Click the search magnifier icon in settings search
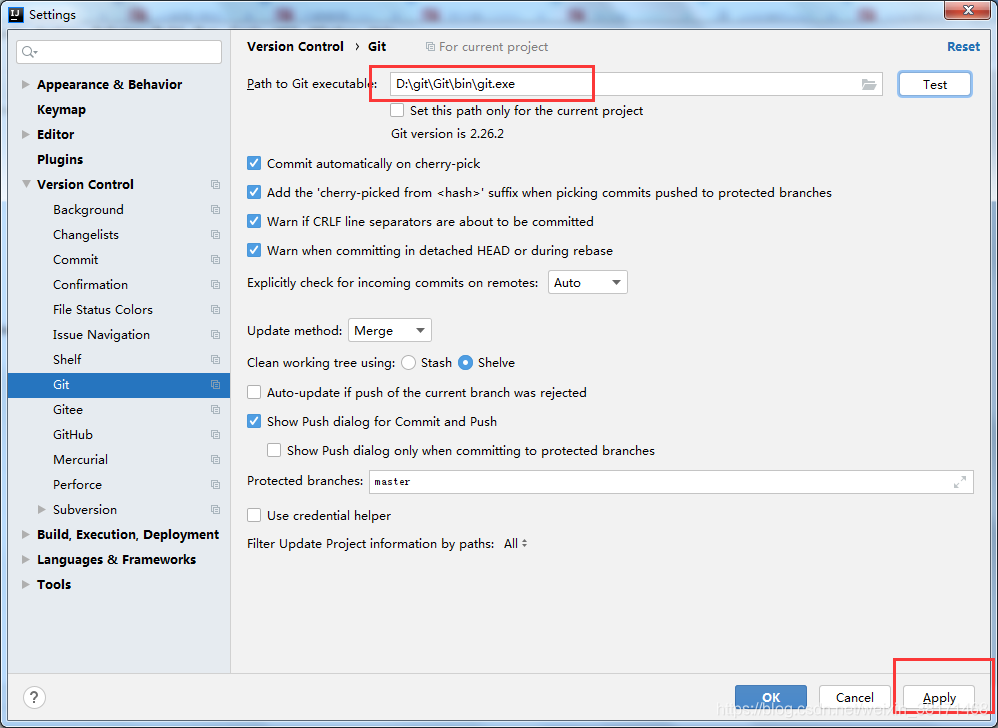The image size is (998, 728). click(x=29, y=52)
